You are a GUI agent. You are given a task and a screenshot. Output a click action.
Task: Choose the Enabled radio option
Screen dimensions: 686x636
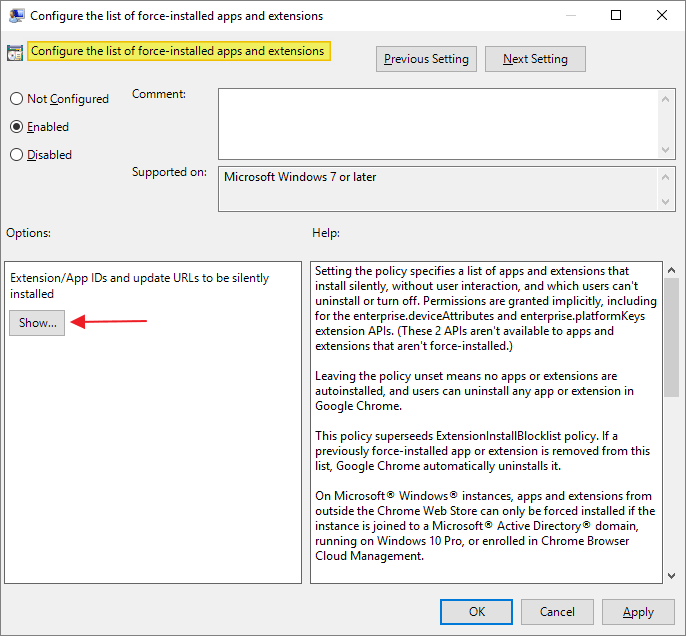(16, 127)
